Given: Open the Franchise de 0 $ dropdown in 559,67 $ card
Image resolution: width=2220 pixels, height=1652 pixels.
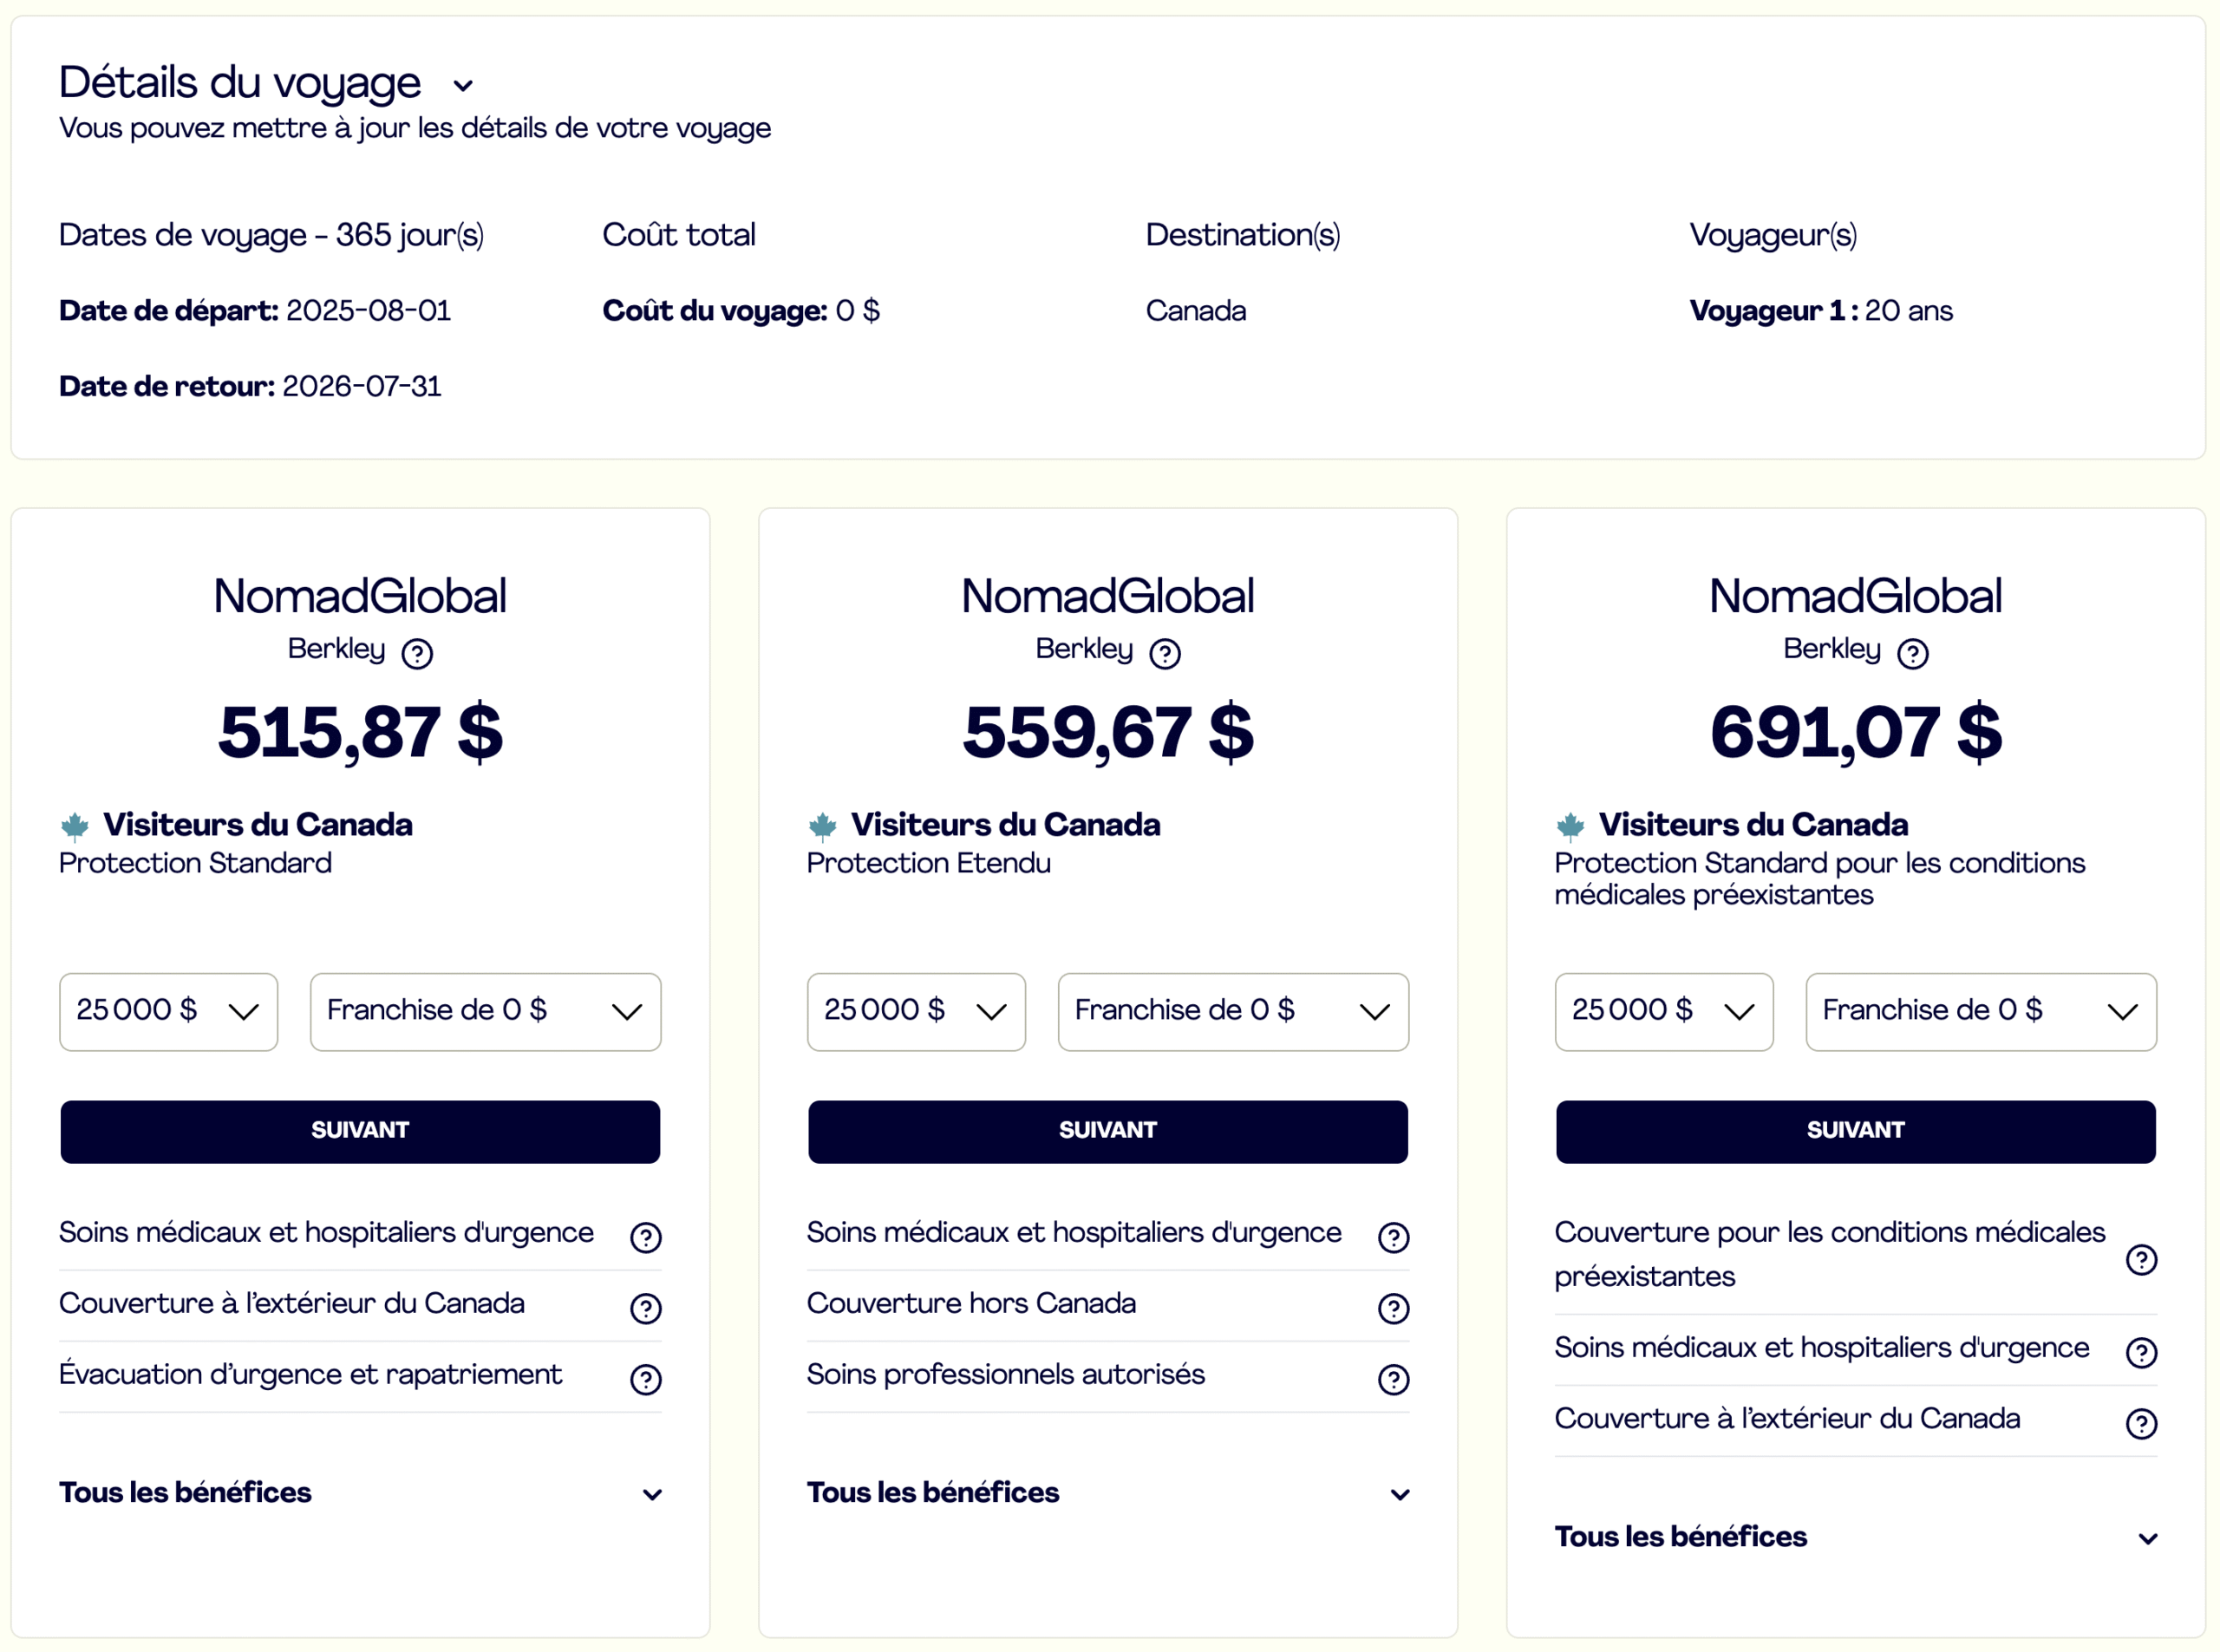Looking at the screenshot, I should (1233, 1011).
